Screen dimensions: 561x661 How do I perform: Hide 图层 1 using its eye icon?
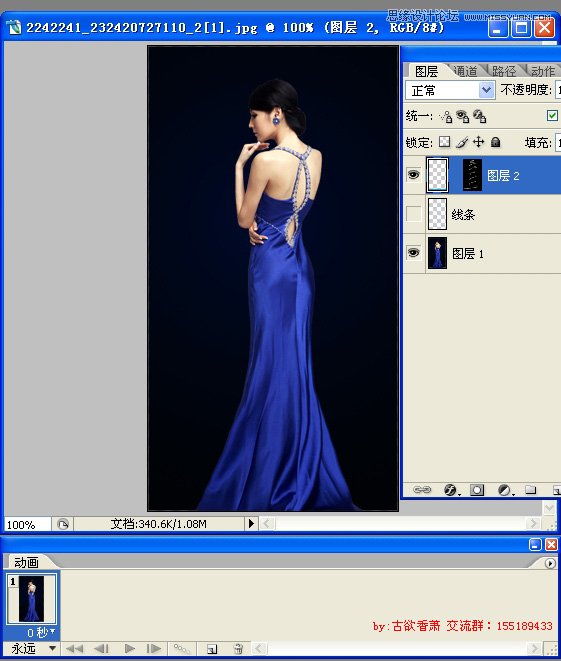[413, 253]
